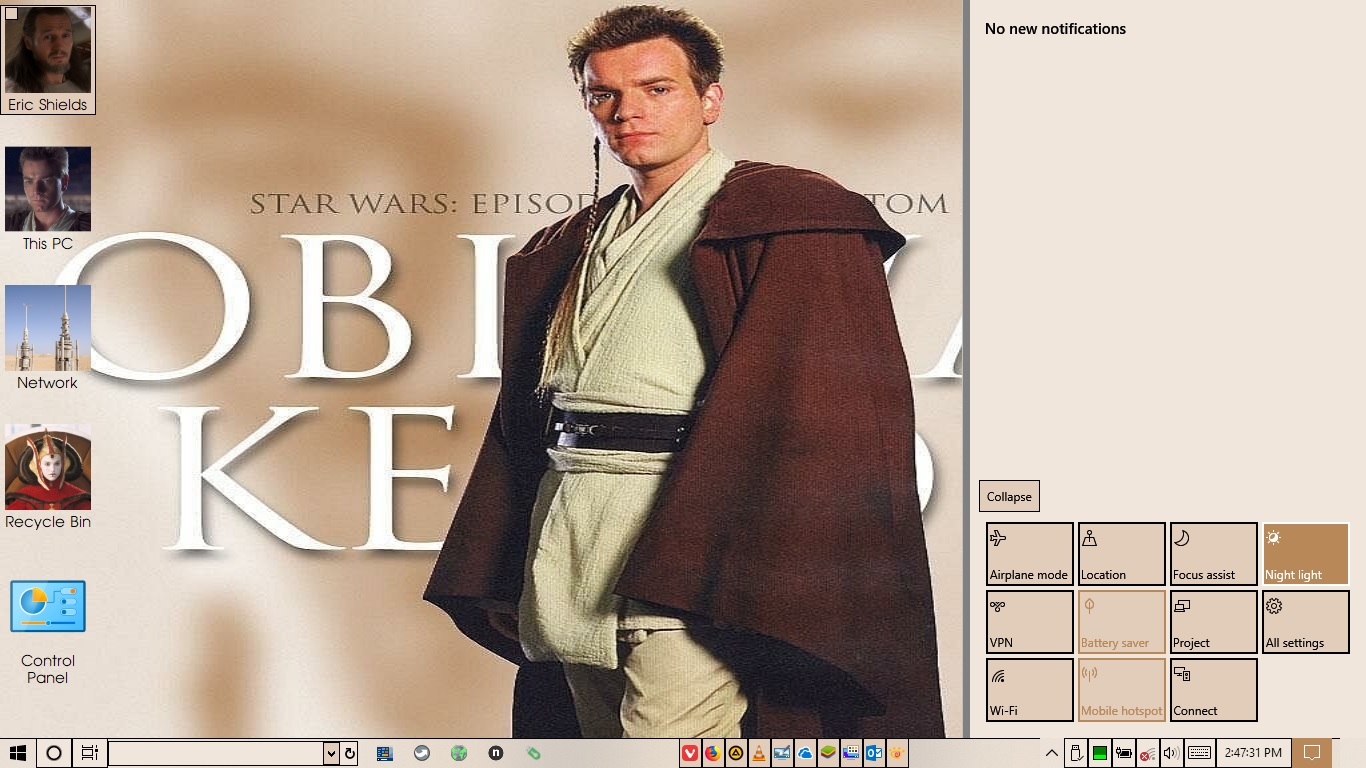This screenshot has height=768, width=1366.
Task: Open OneDrive cloud icon on taskbar
Action: pos(805,753)
